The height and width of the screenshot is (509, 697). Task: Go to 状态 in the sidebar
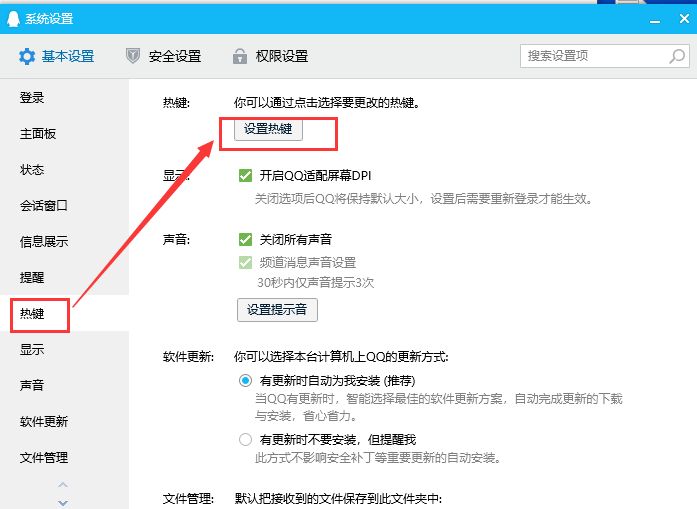[32, 169]
